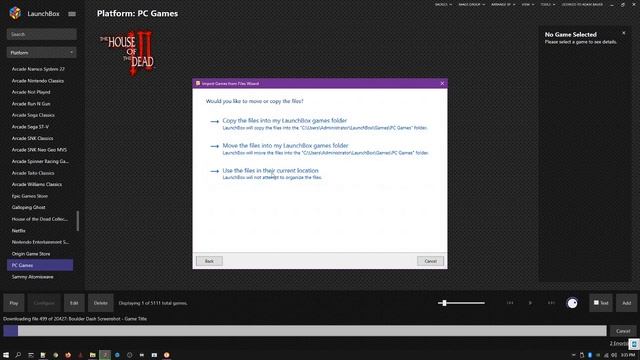
Task: Select House of the Dead Collection platform
Action: (40, 219)
